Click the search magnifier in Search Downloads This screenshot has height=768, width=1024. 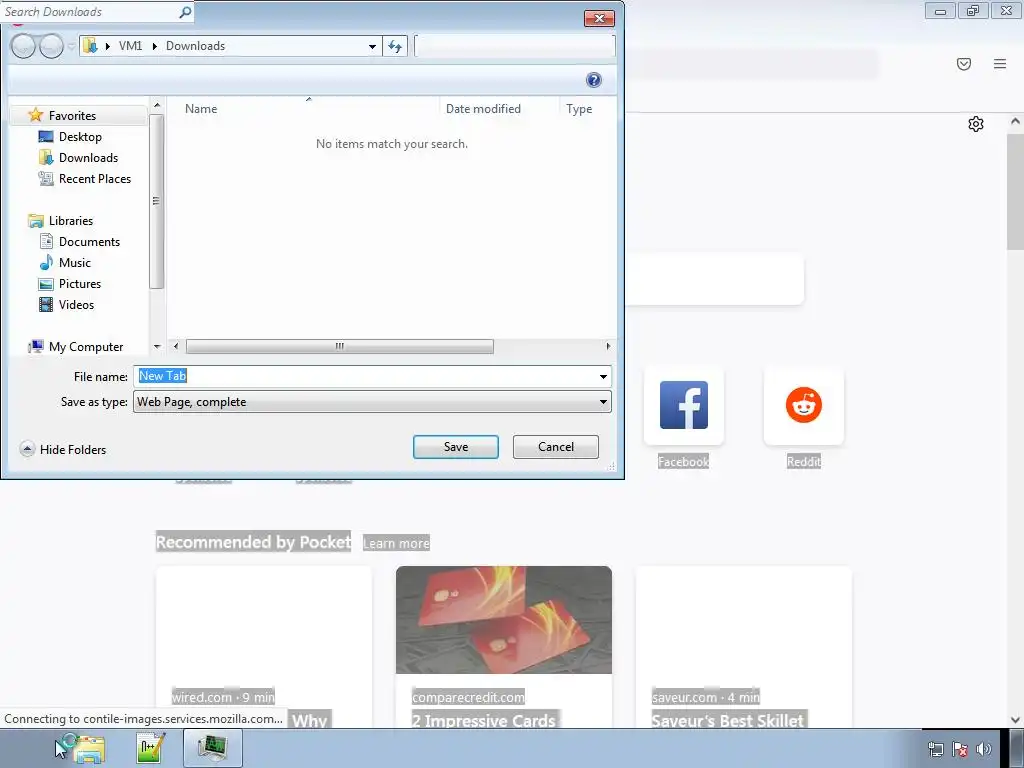click(185, 12)
